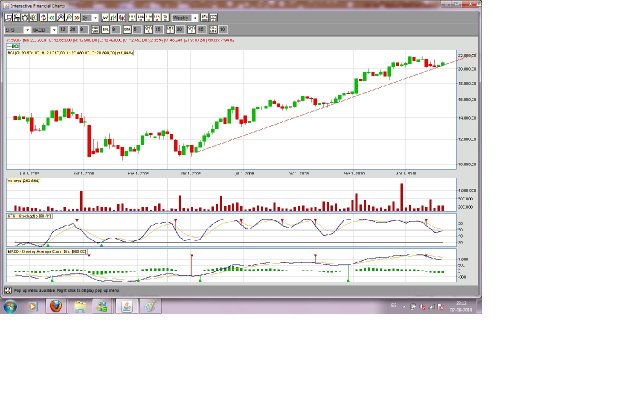Click the period field showing 30

(180, 29)
